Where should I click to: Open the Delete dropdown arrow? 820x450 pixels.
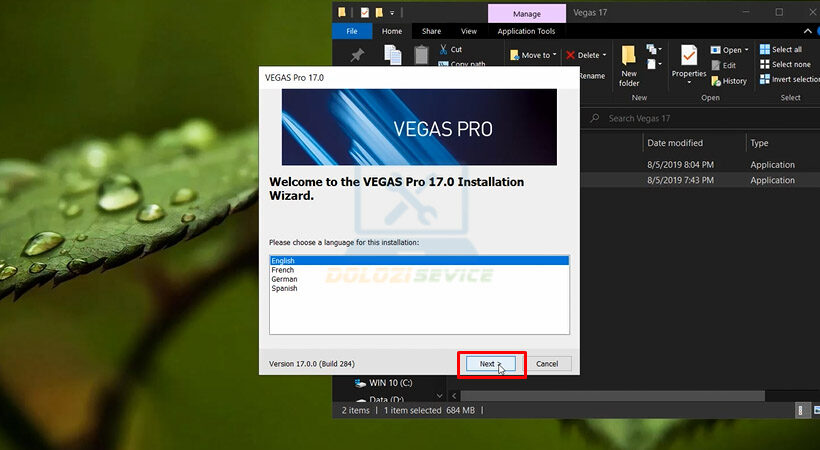pos(605,56)
